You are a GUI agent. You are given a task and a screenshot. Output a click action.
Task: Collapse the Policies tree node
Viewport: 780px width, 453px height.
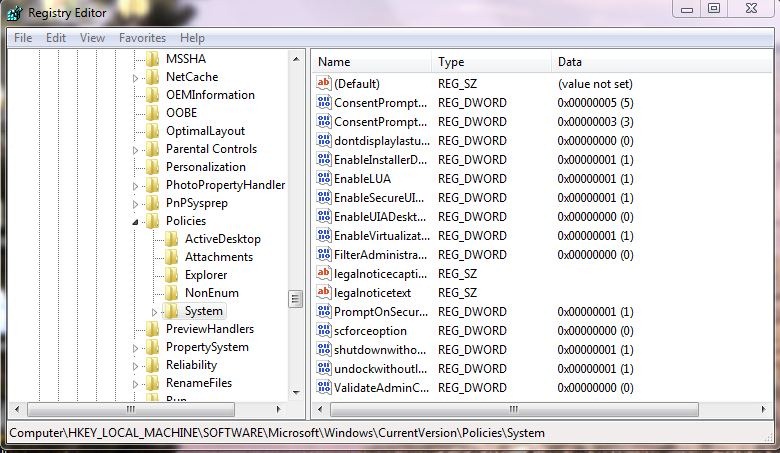click(136, 221)
